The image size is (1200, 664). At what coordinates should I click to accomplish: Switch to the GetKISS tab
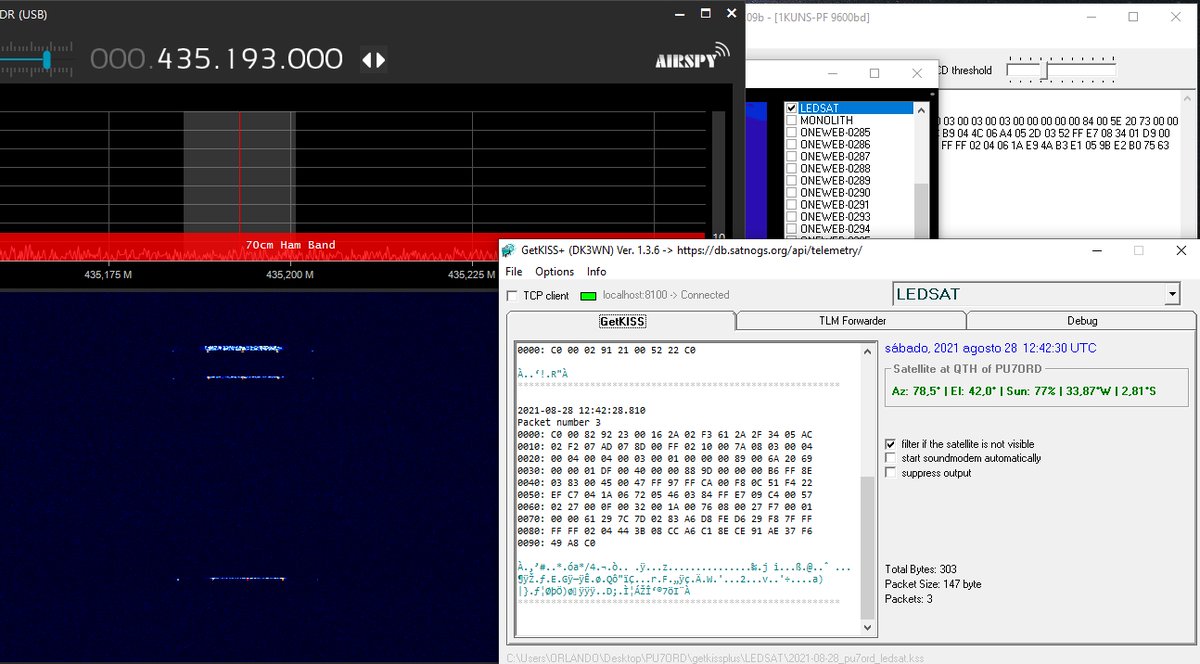tap(621, 321)
